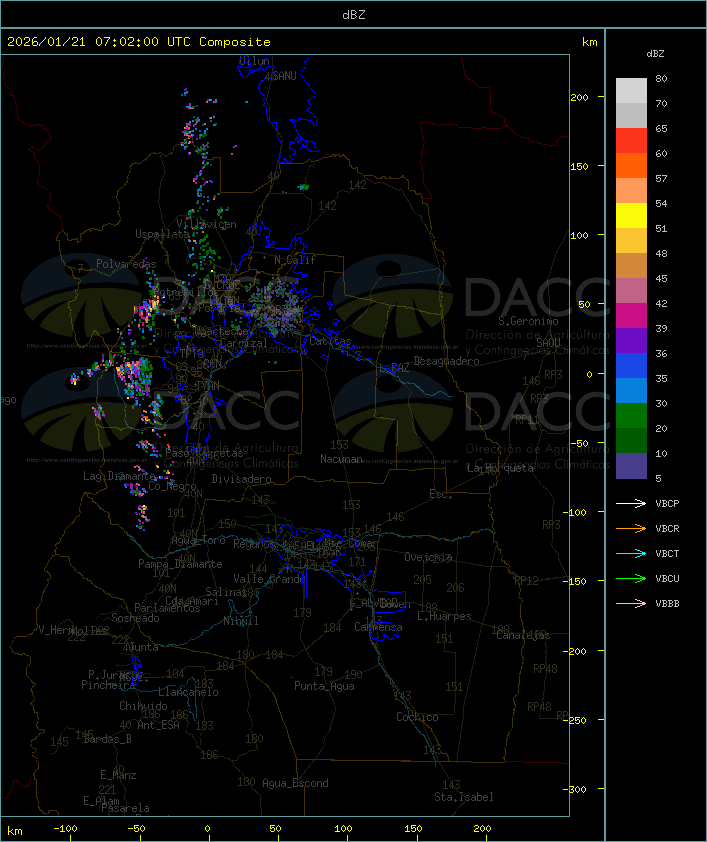This screenshot has height=842, width=707.
Task: Click the green VBCU arrow icon
Action: click(631, 578)
